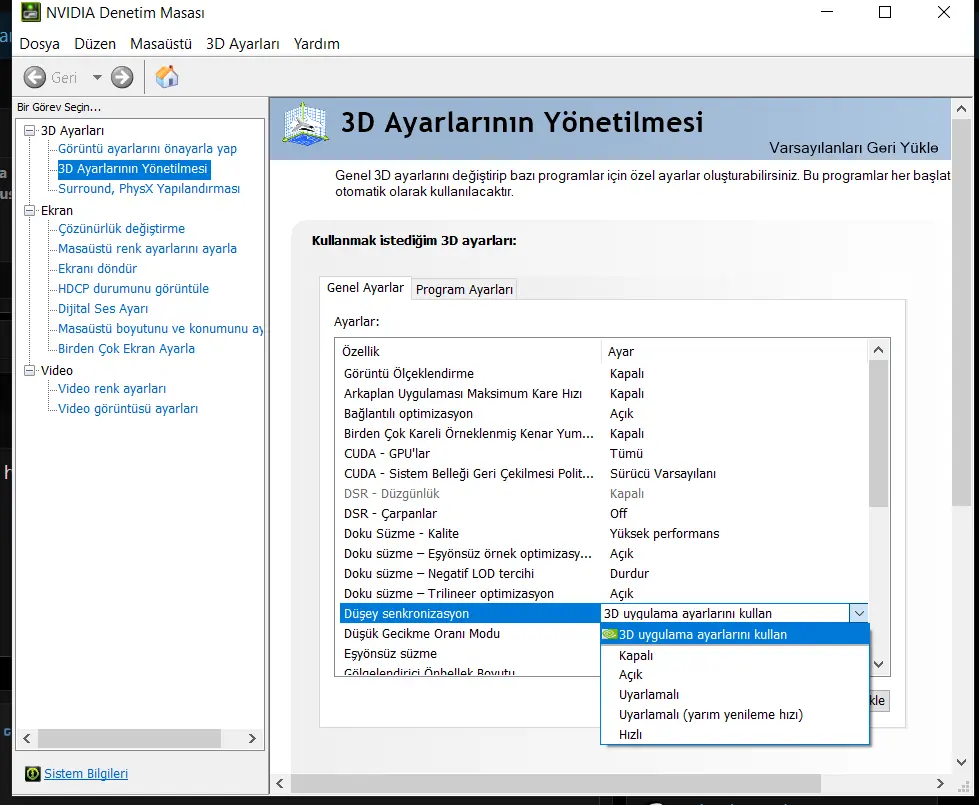Choose Hızlı in dropdown list
Screen dimensions: 979x805
pos(735,734)
